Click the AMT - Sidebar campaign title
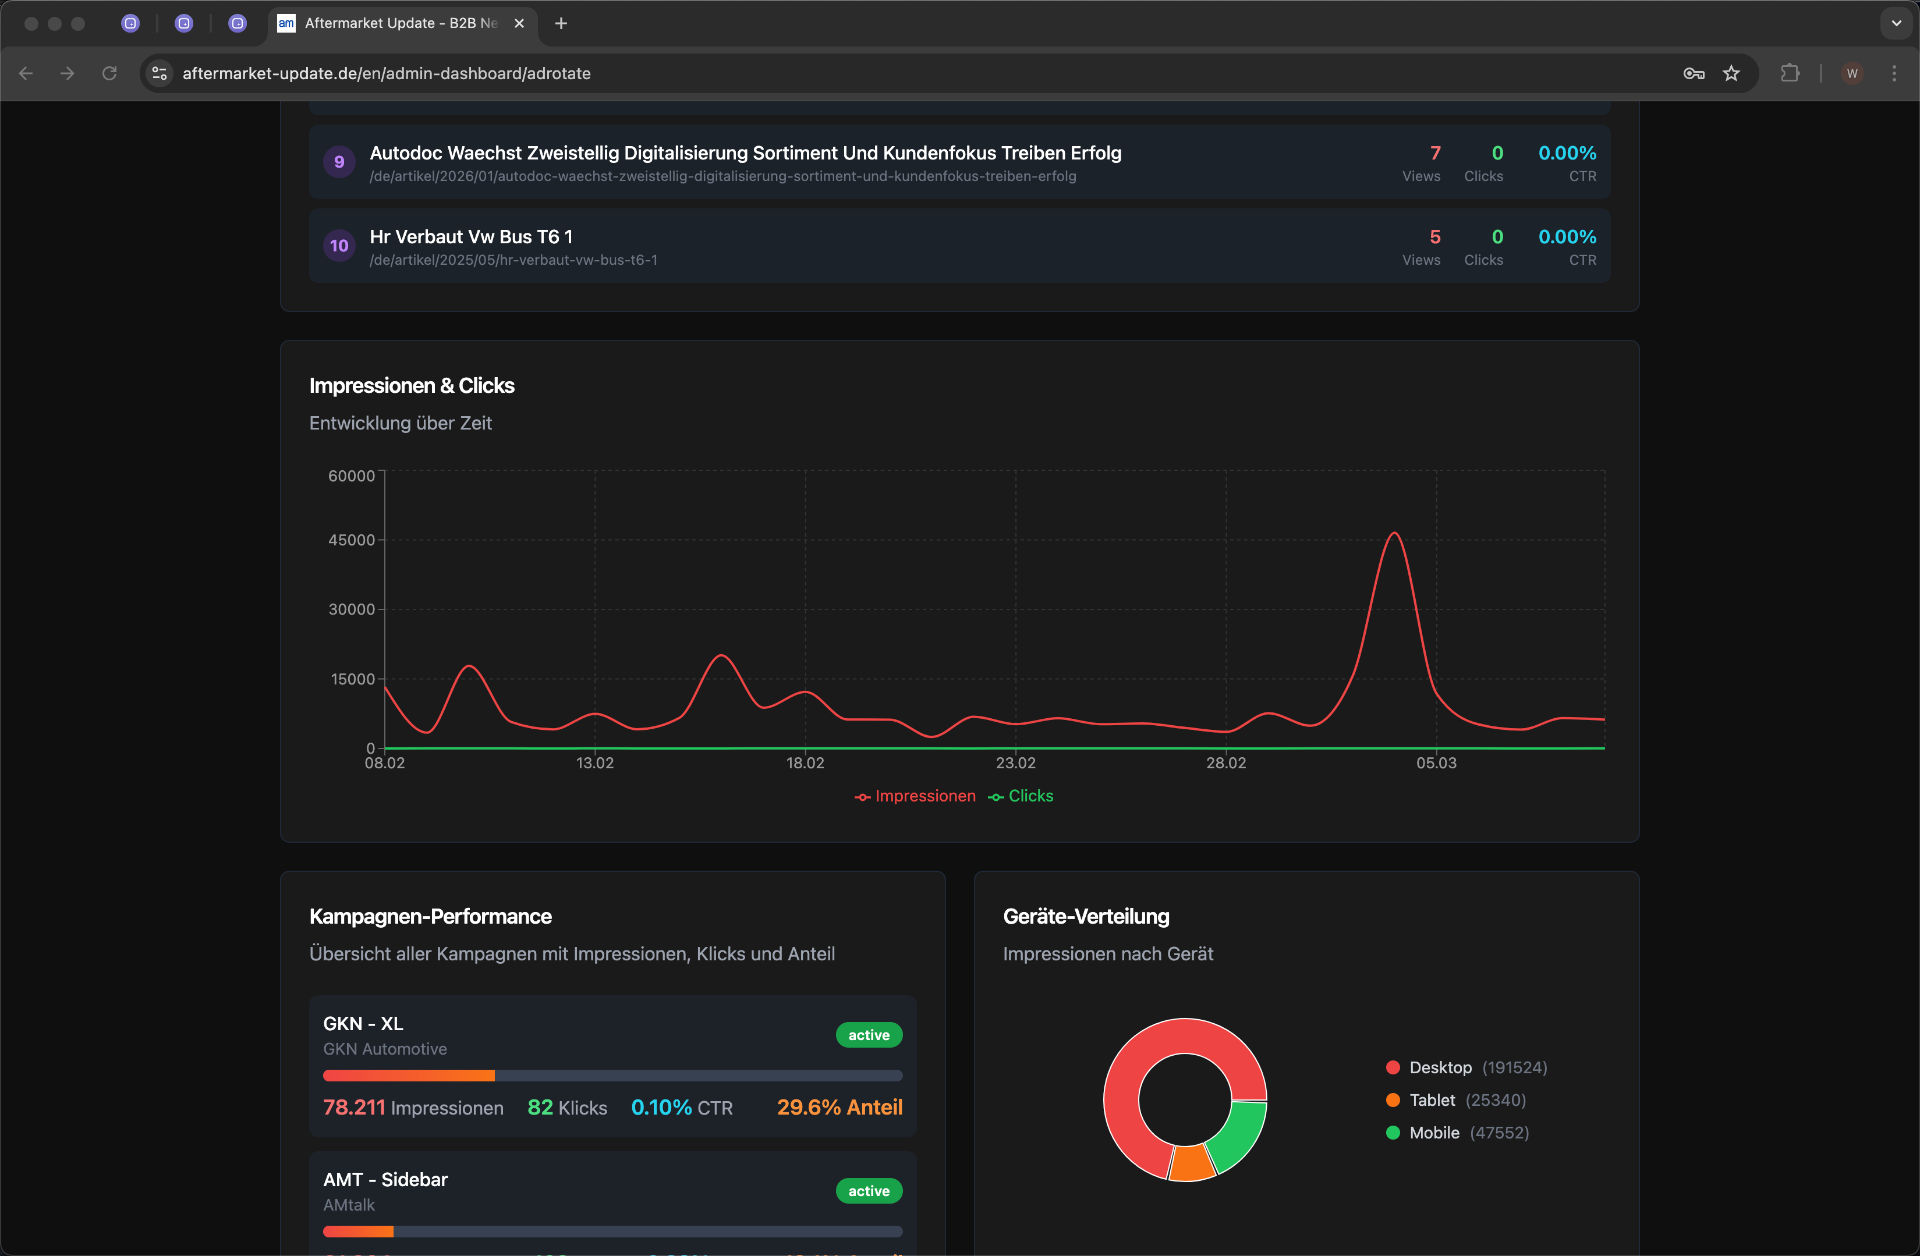This screenshot has width=1920, height=1256. [x=385, y=1180]
